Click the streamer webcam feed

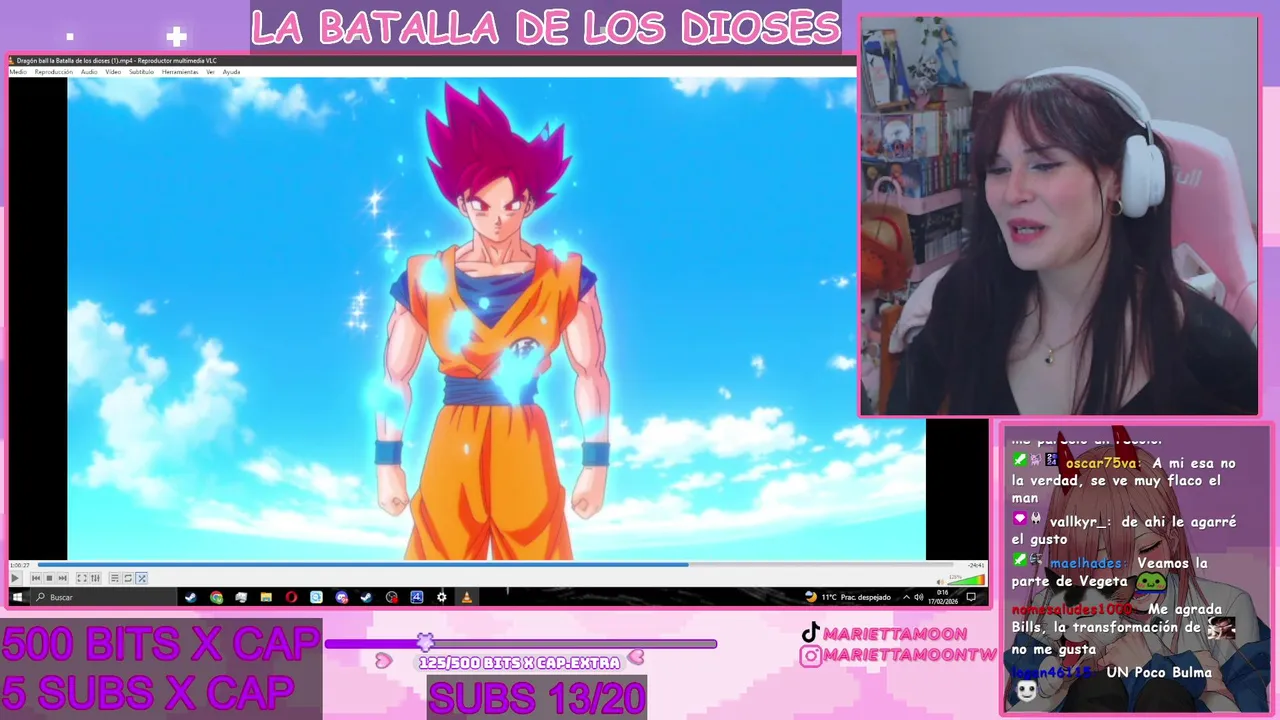point(1059,215)
